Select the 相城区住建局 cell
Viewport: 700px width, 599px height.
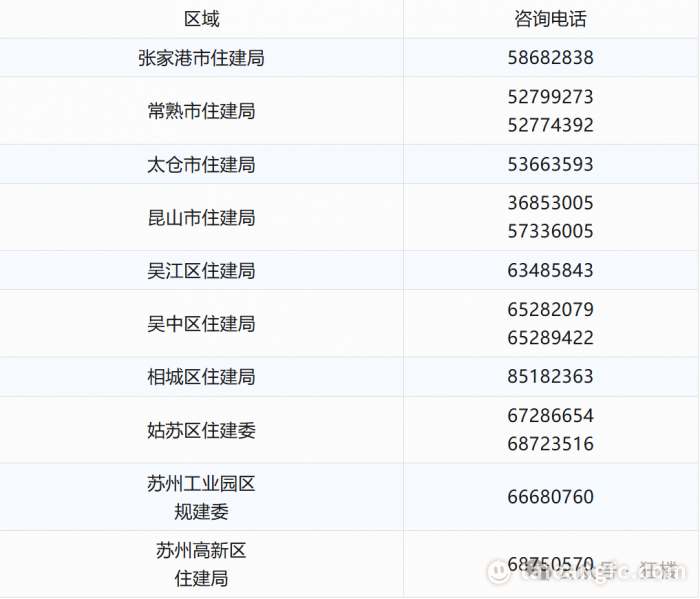pyautogui.click(x=201, y=376)
